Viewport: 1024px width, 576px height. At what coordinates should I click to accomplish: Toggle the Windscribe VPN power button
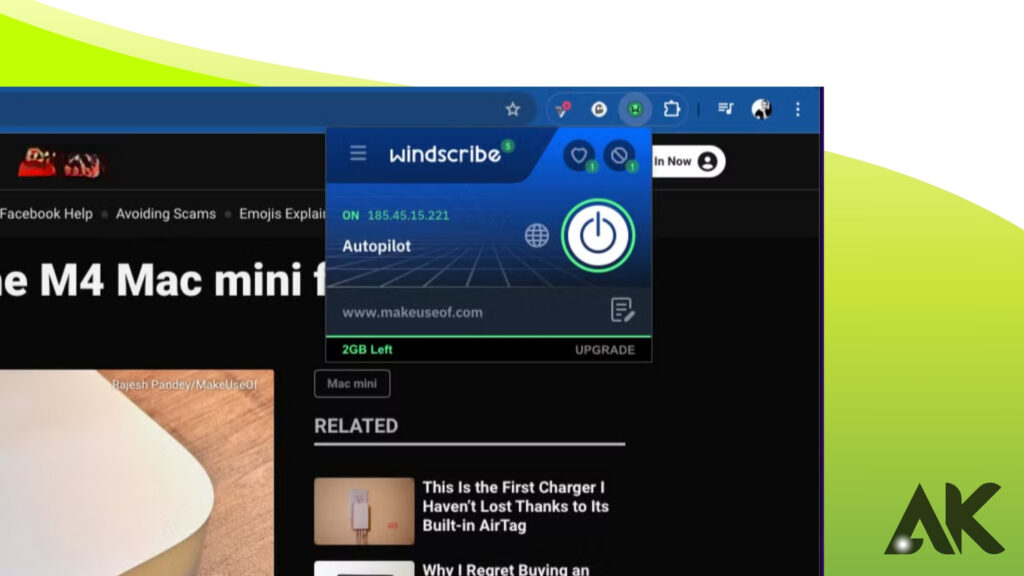click(597, 236)
